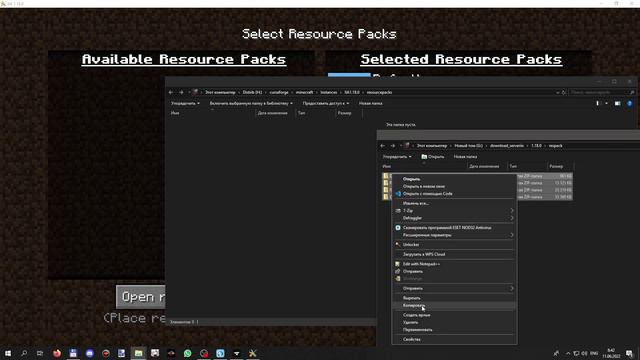Viewport: 640px width, 360px height.
Task: Click minecraft in the address breadcrumb
Action: 304,92
